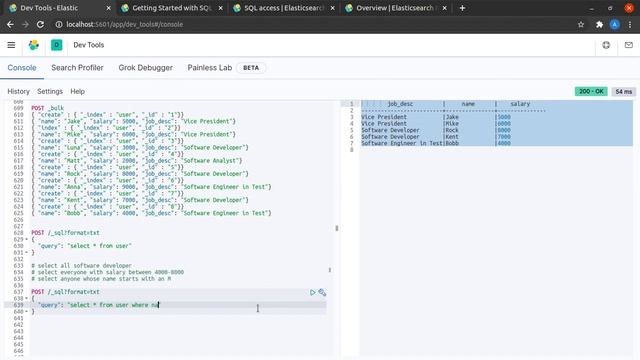Click the Dev Tools breadcrumb
This screenshot has width=640, height=360.
89,45
